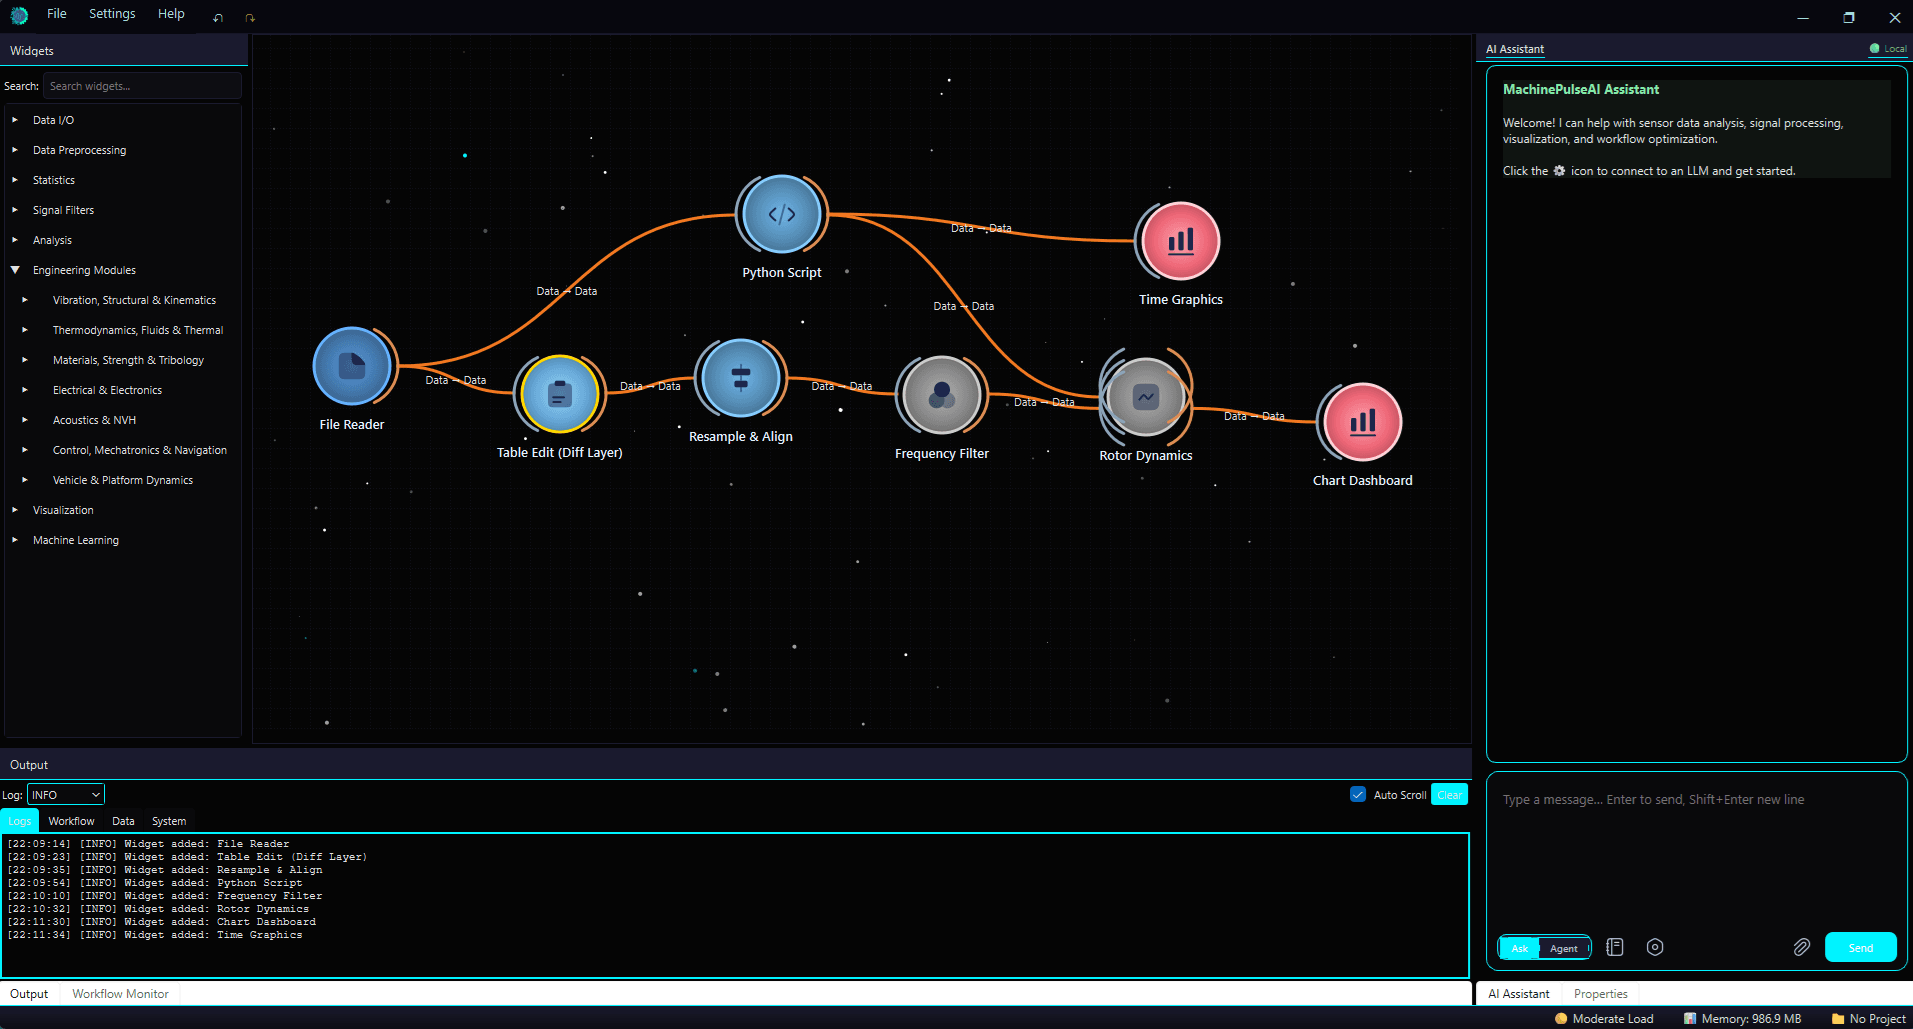Open the Log level INFO dropdown

(66, 795)
